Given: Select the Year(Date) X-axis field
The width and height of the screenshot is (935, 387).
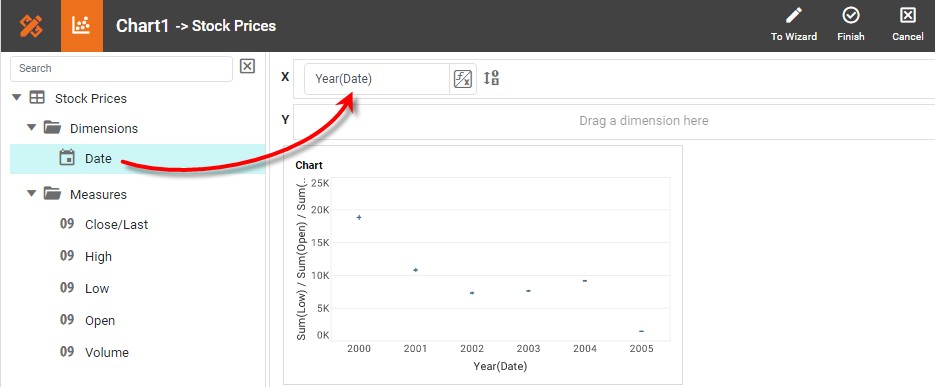Looking at the screenshot, I should click(x=377, y=79).
